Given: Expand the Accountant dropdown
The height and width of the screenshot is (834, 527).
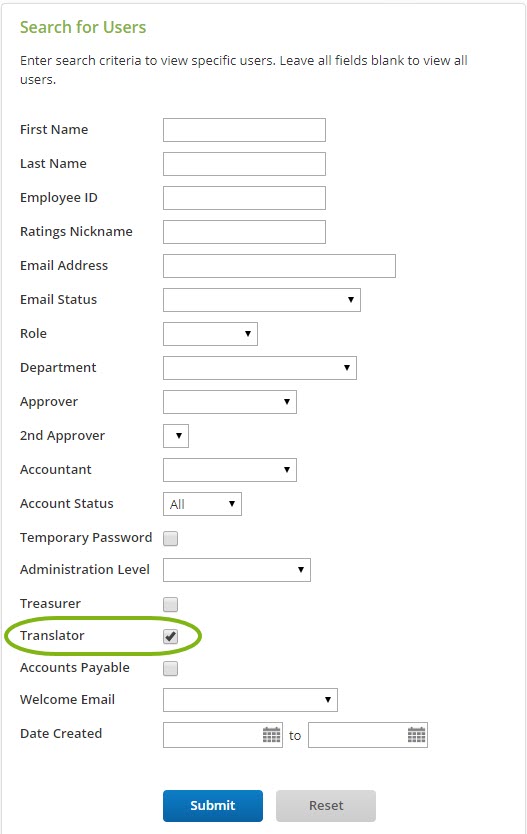Looking at the screenshot, I should (x=230, y=470).
